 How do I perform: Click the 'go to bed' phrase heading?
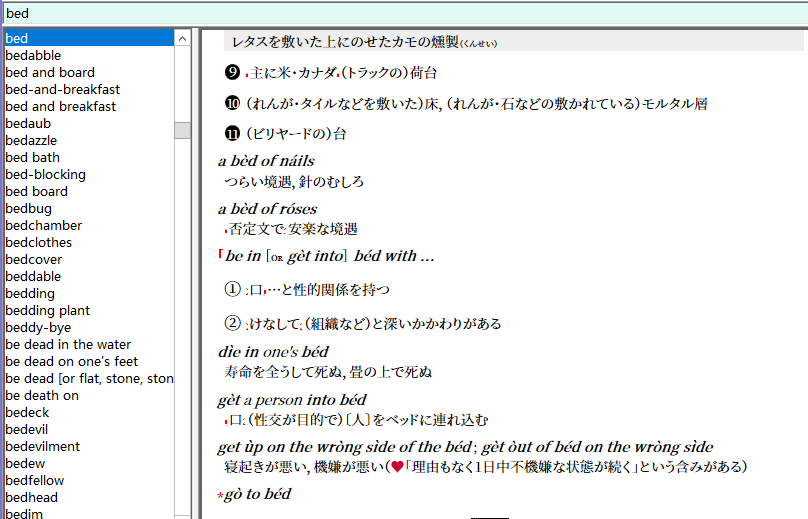point(258,494)
